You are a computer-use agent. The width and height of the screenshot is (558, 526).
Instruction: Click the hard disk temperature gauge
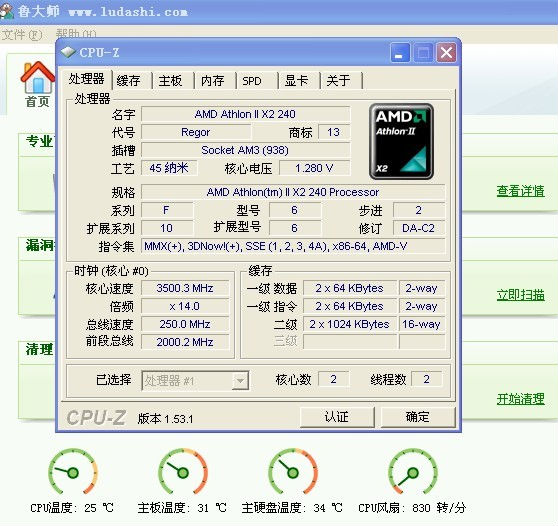(293, 472)
